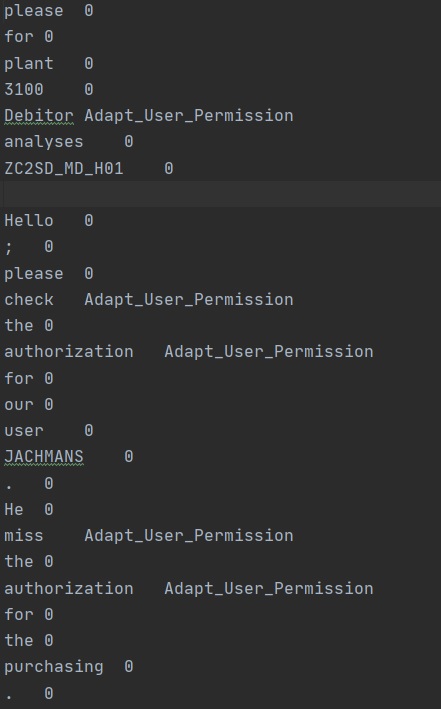Click the underlined JACHMANS username text

(44, 457)
